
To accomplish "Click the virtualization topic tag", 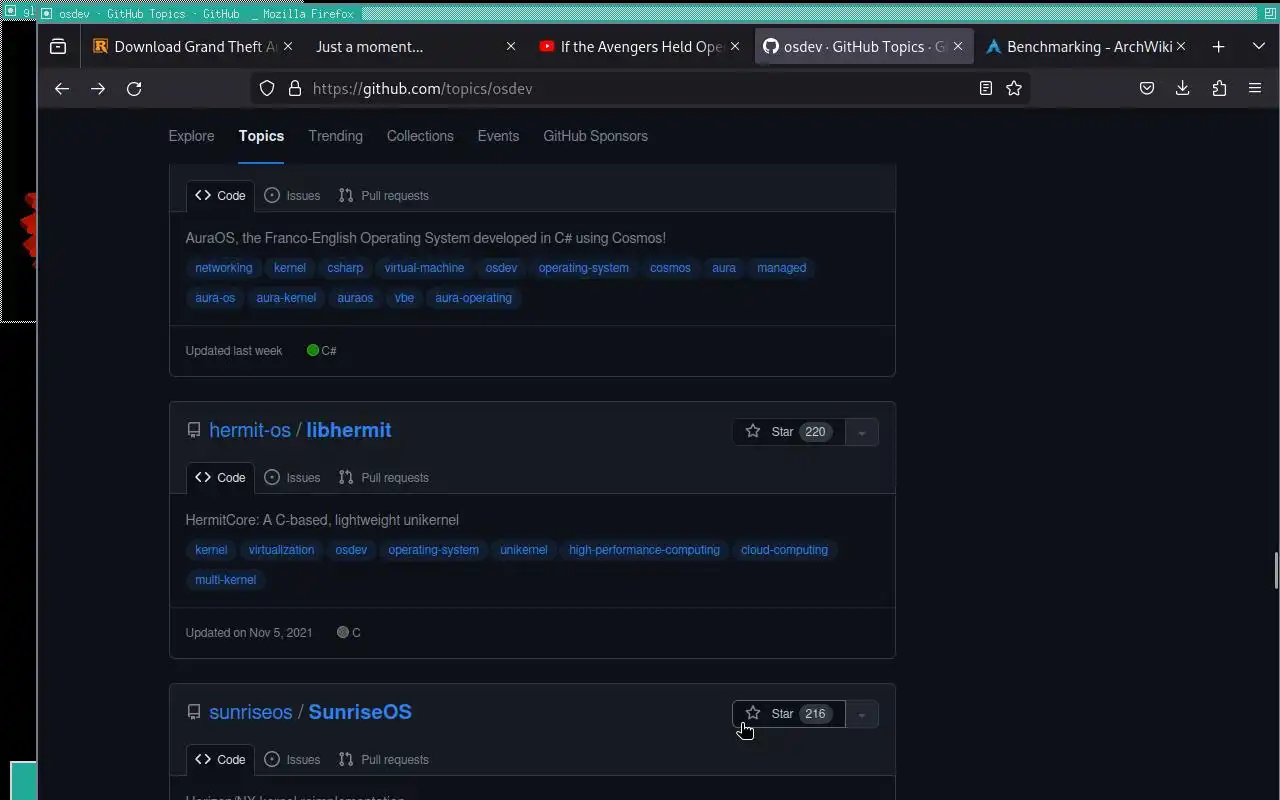I will pos(281,550).
